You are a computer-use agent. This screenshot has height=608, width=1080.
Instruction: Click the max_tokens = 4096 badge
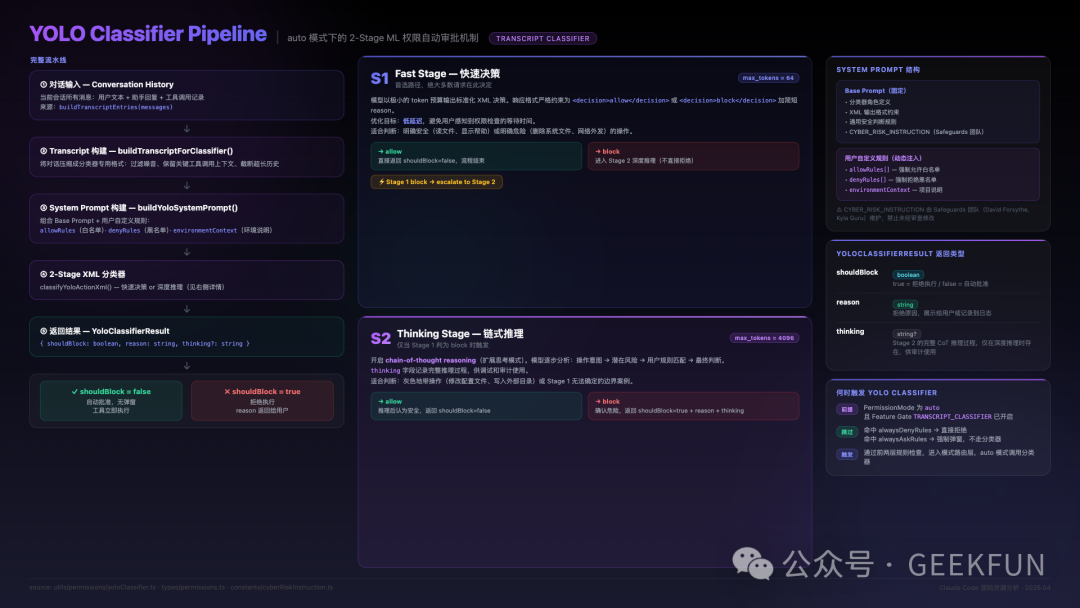[765, 338]
